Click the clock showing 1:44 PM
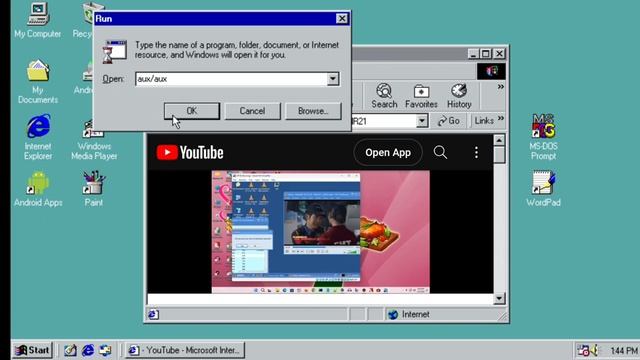The width and height of the screenshot is (640, 360). coord(624,351)
